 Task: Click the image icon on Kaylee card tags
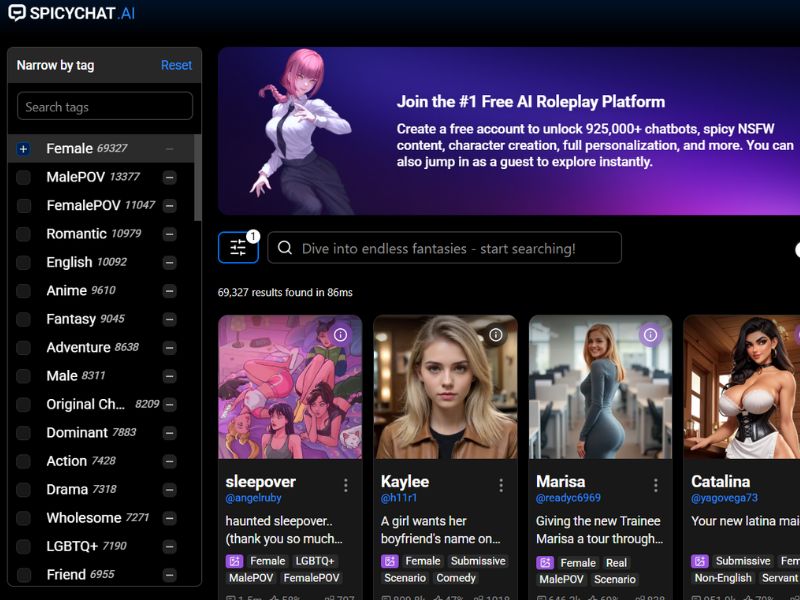click(389, 561)
